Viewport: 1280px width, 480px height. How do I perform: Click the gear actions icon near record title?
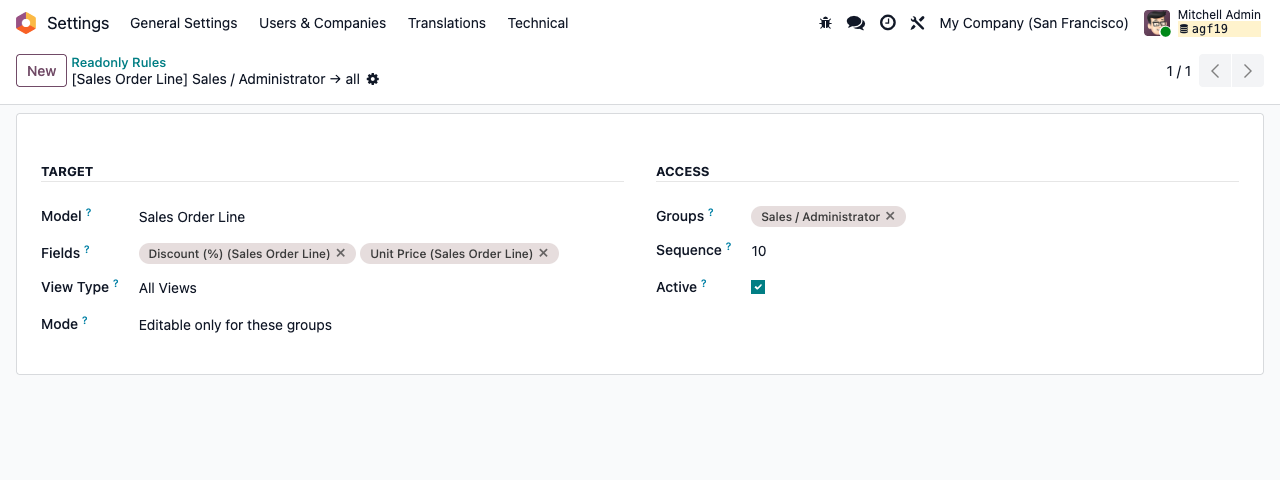[x=373, y=79]
